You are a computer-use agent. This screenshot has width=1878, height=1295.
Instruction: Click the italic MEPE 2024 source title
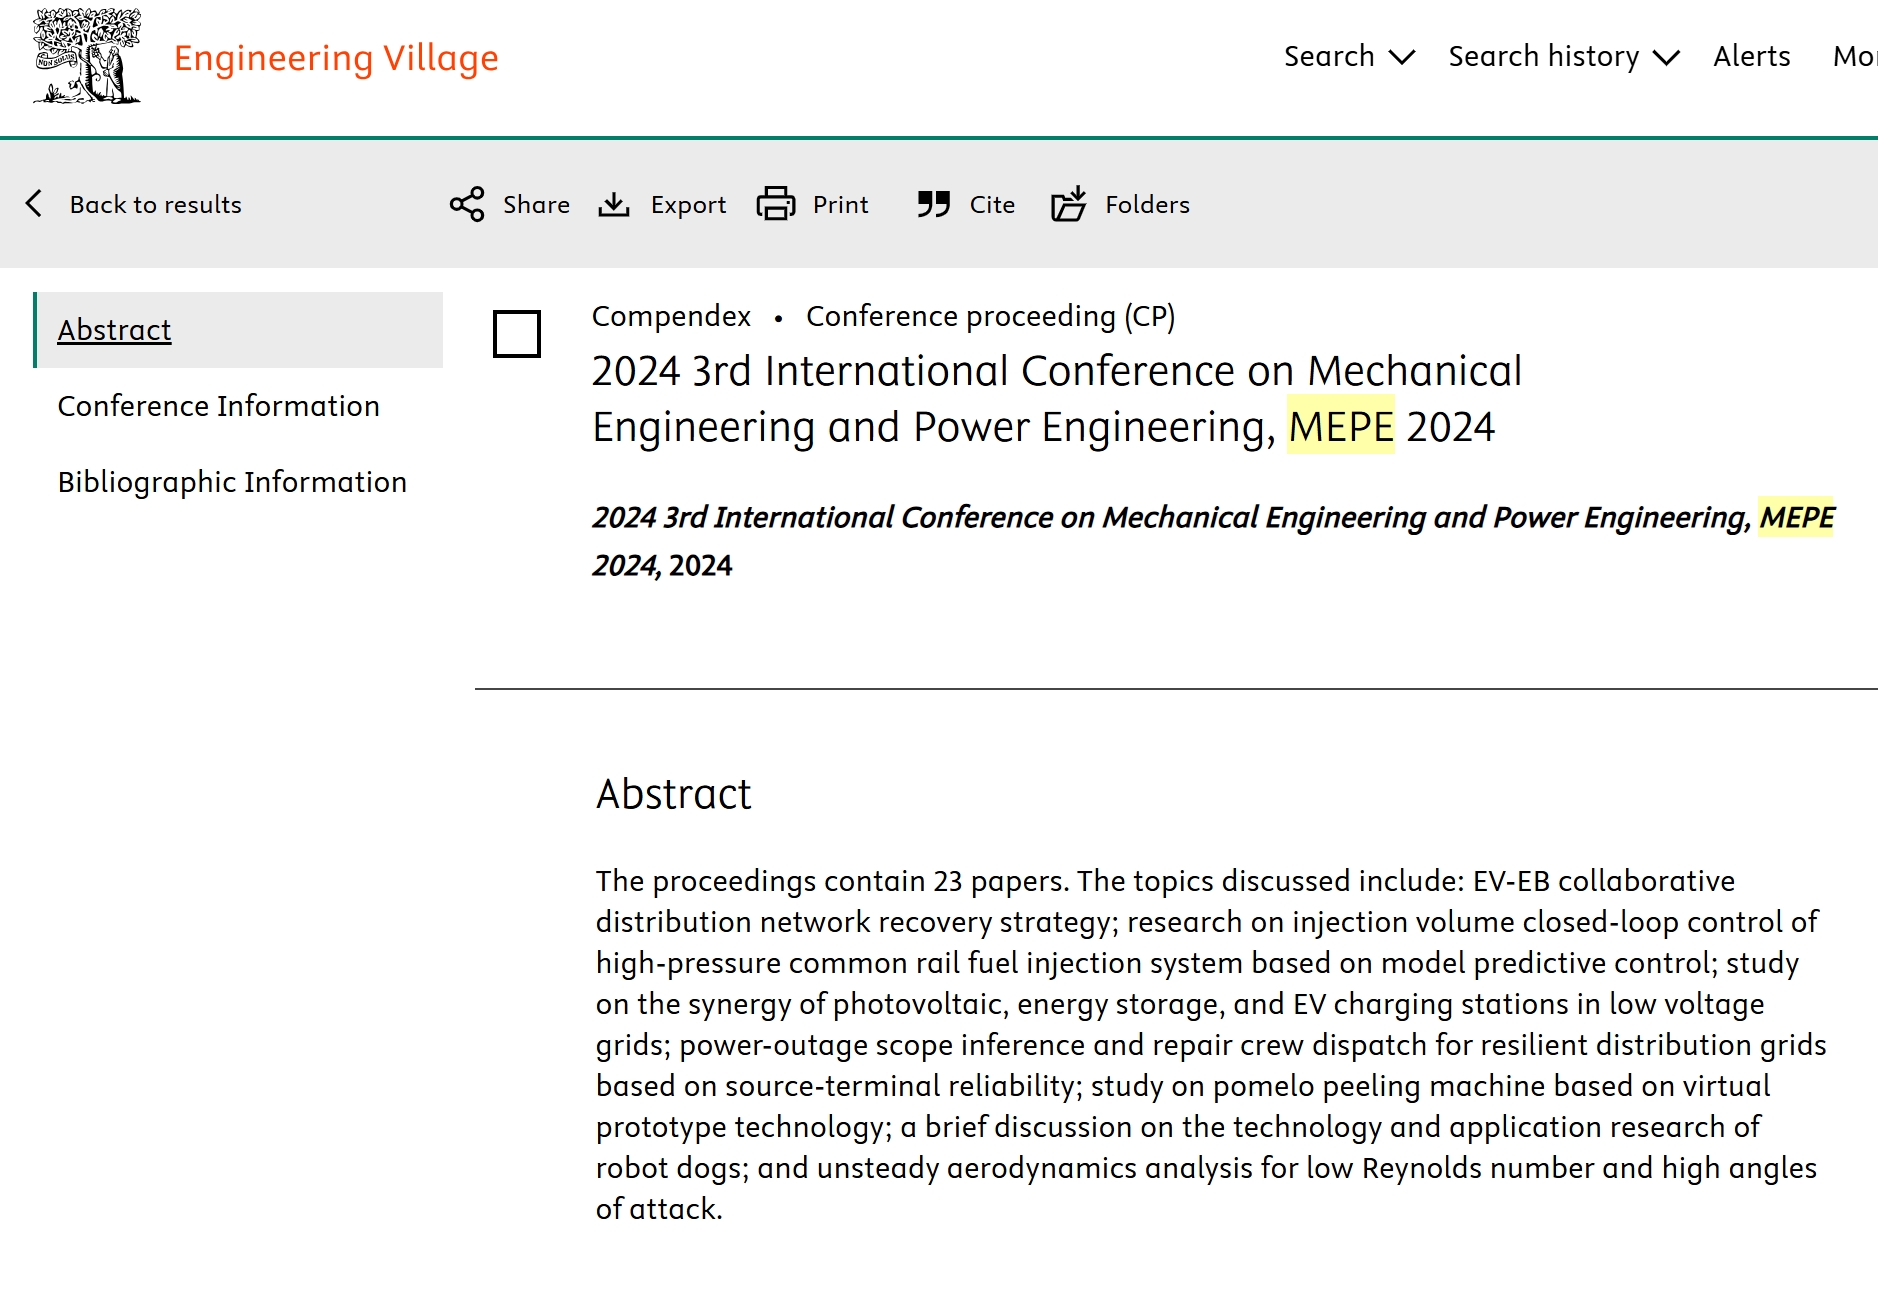pyautogui.click(x=1212, y=518)
